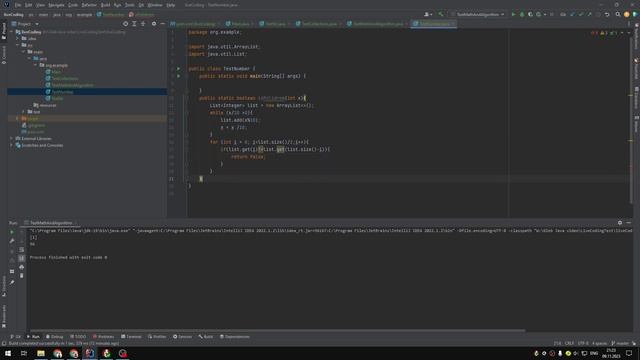
Task: Switch to the Main.java editor tab
Action: [x=240, y=24]
